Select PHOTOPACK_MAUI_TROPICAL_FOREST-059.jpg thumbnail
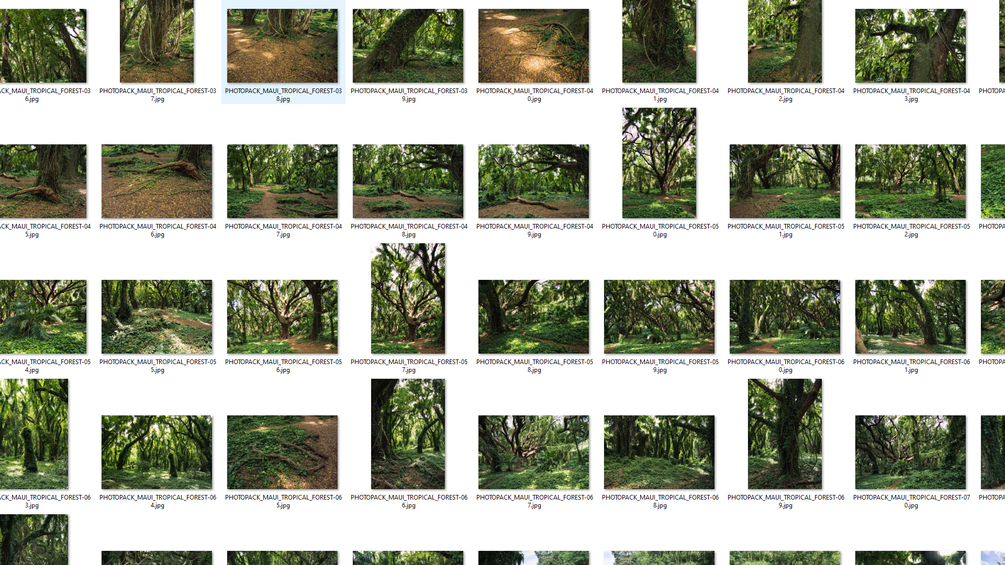Image resolution: width=1005 pixels, height=565 pixels. pyautogui.click(x=659, y=317)
